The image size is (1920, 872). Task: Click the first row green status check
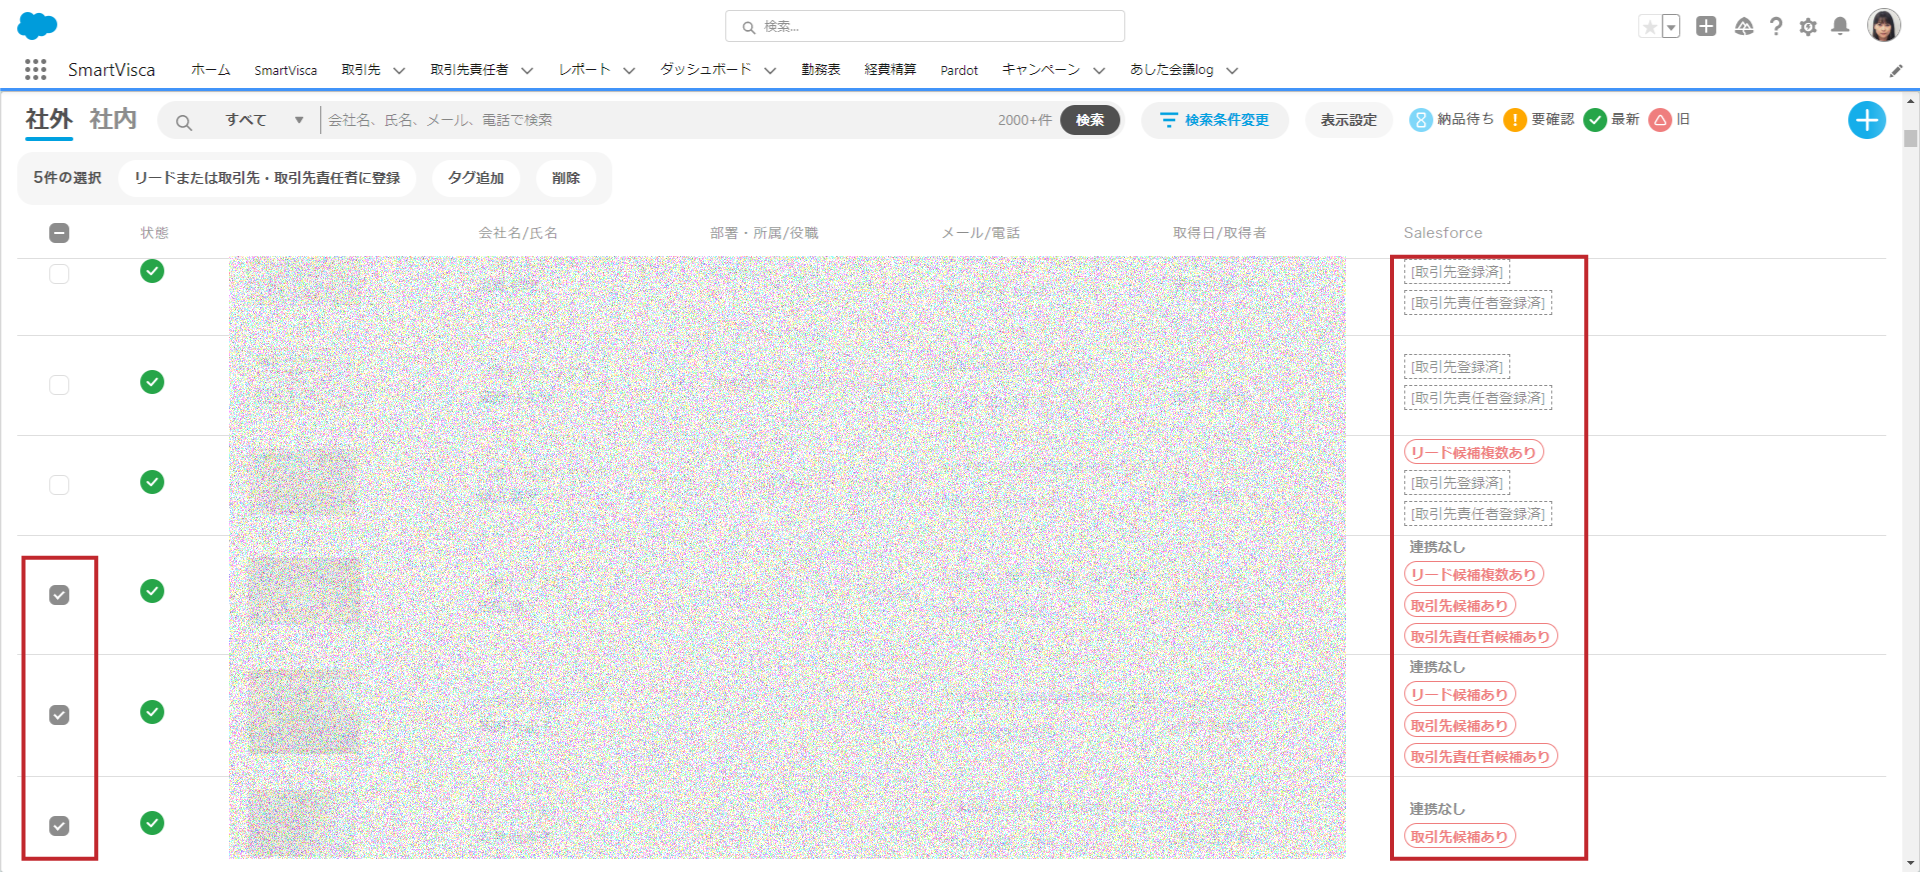(x=152, y=271)
